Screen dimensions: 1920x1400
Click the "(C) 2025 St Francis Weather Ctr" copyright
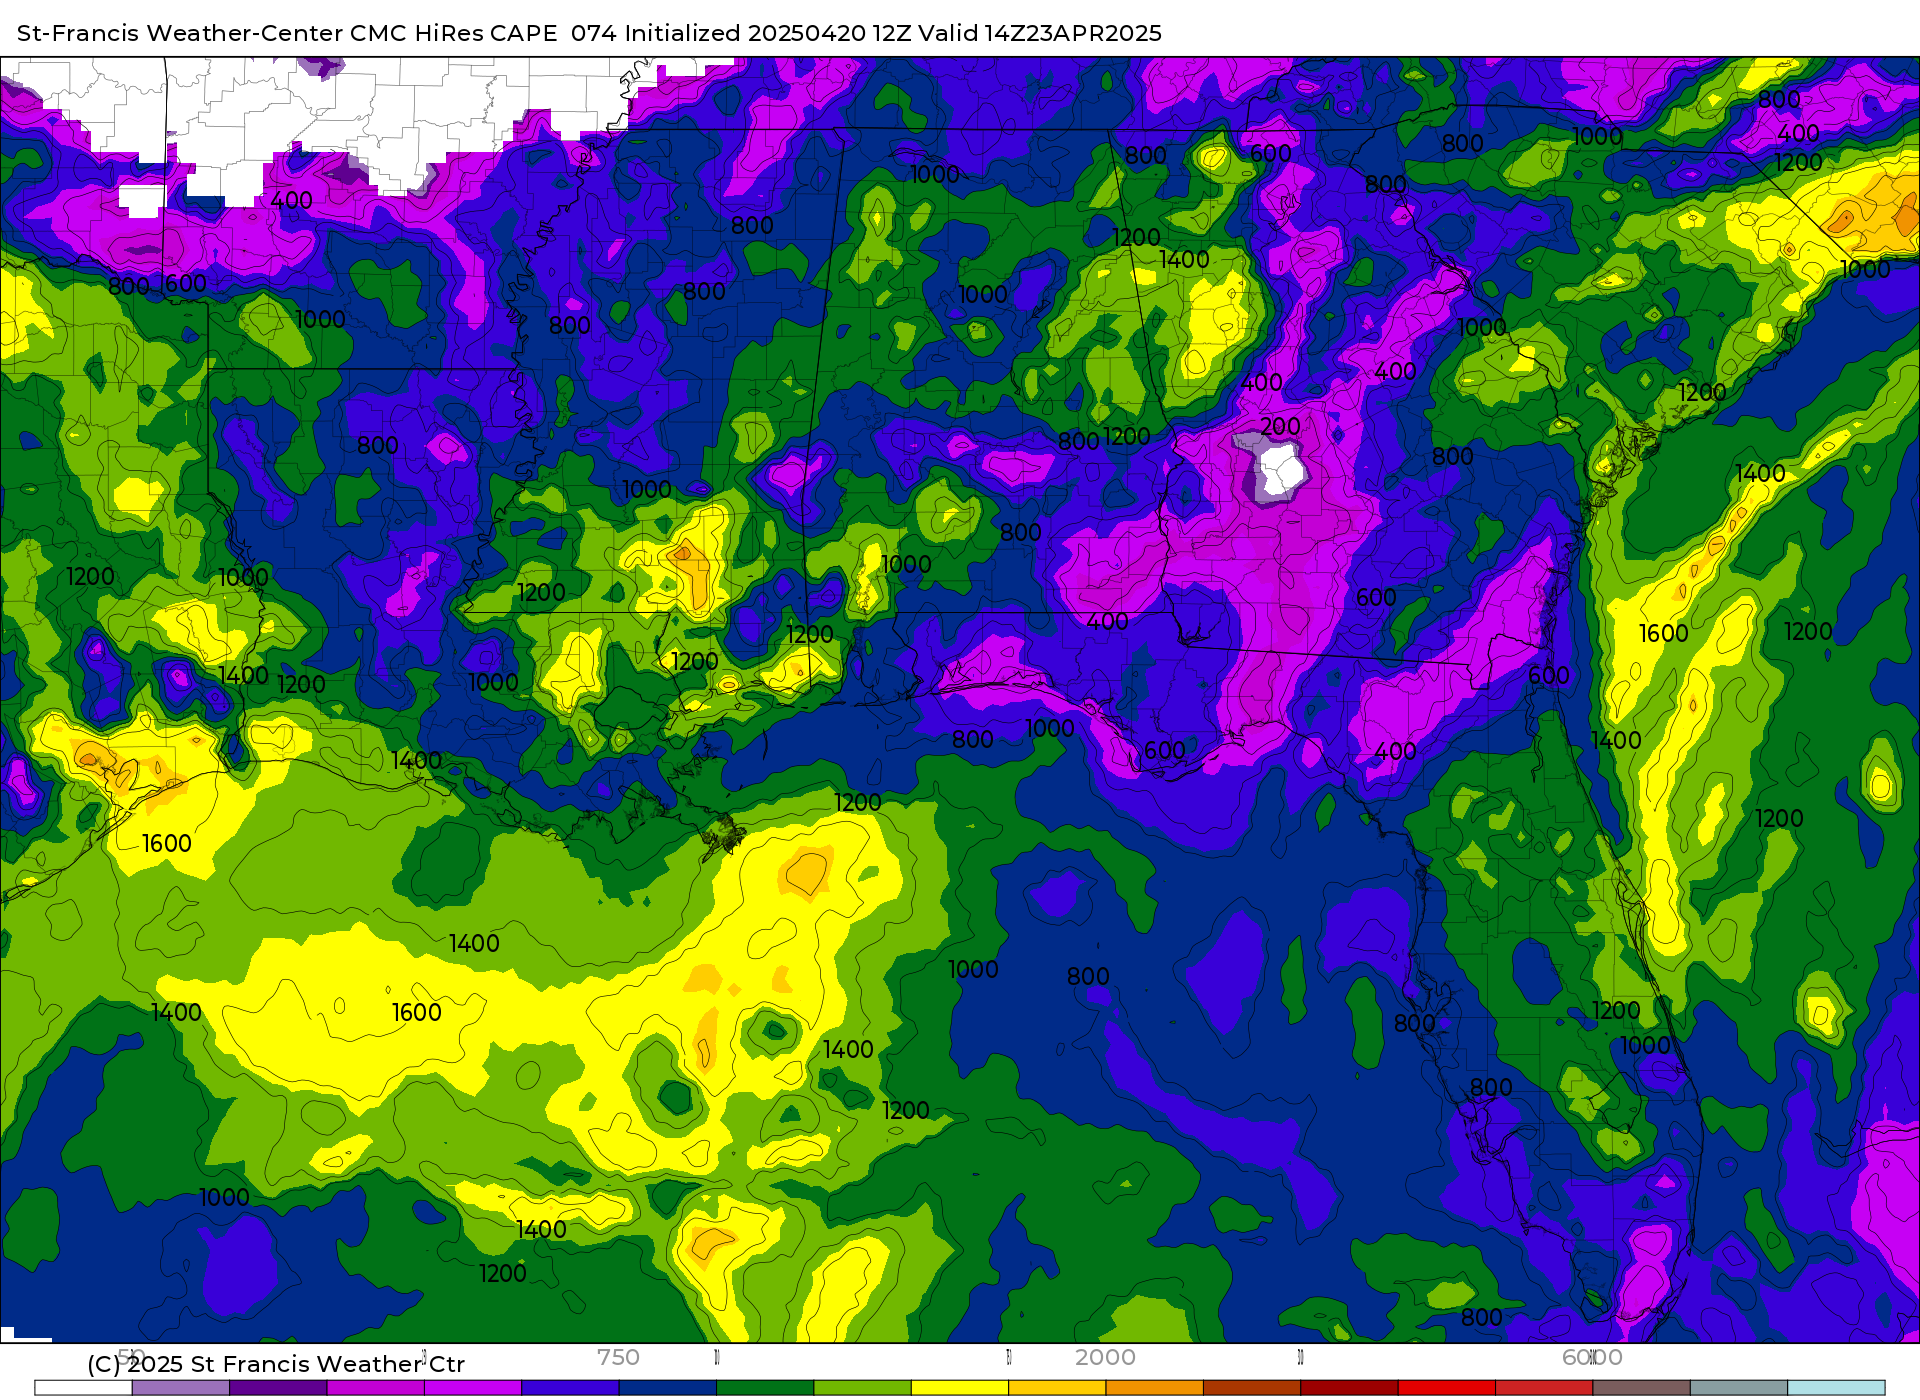[276, 1364]
